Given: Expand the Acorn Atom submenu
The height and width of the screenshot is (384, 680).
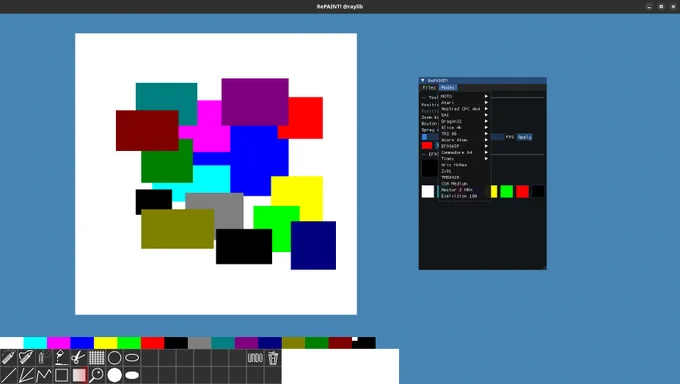Looking at the screenshot, I should tap(464, 140).
